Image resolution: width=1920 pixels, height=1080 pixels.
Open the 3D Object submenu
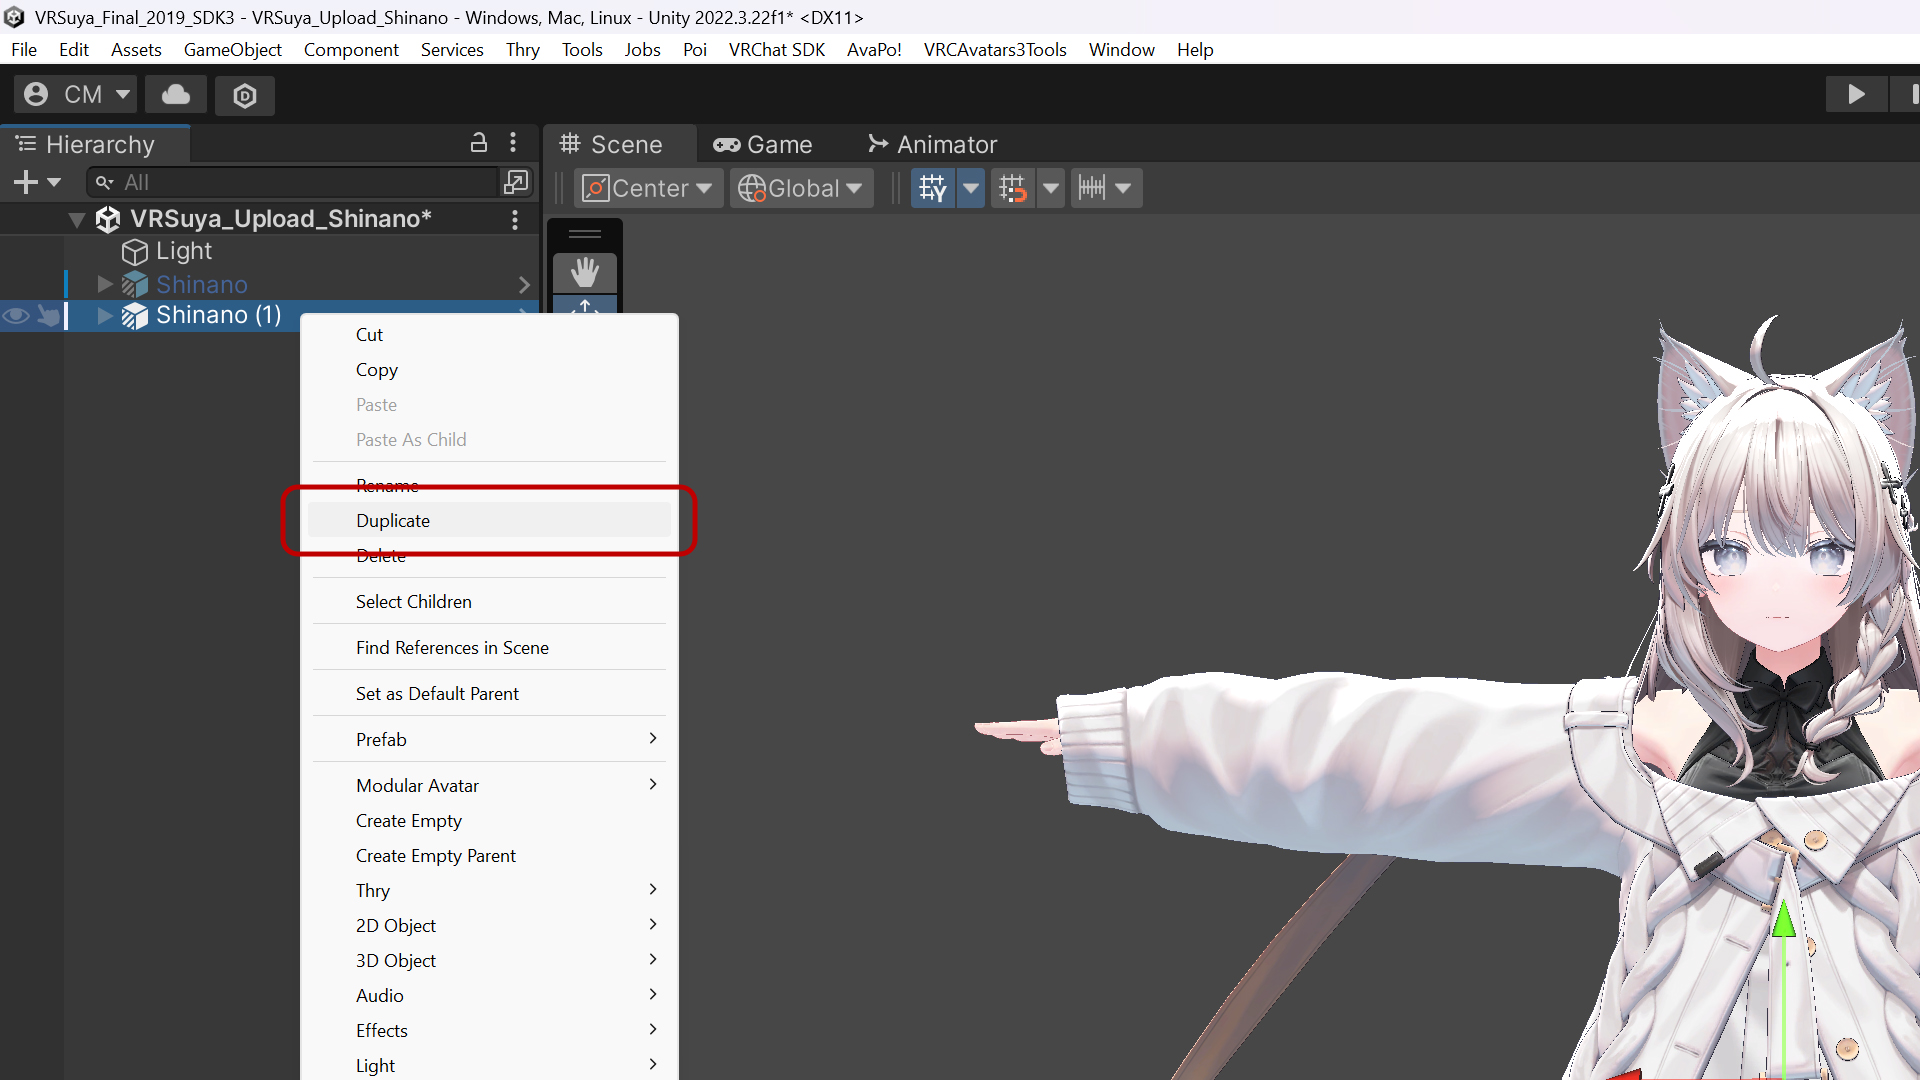click(x=489, y=961)
